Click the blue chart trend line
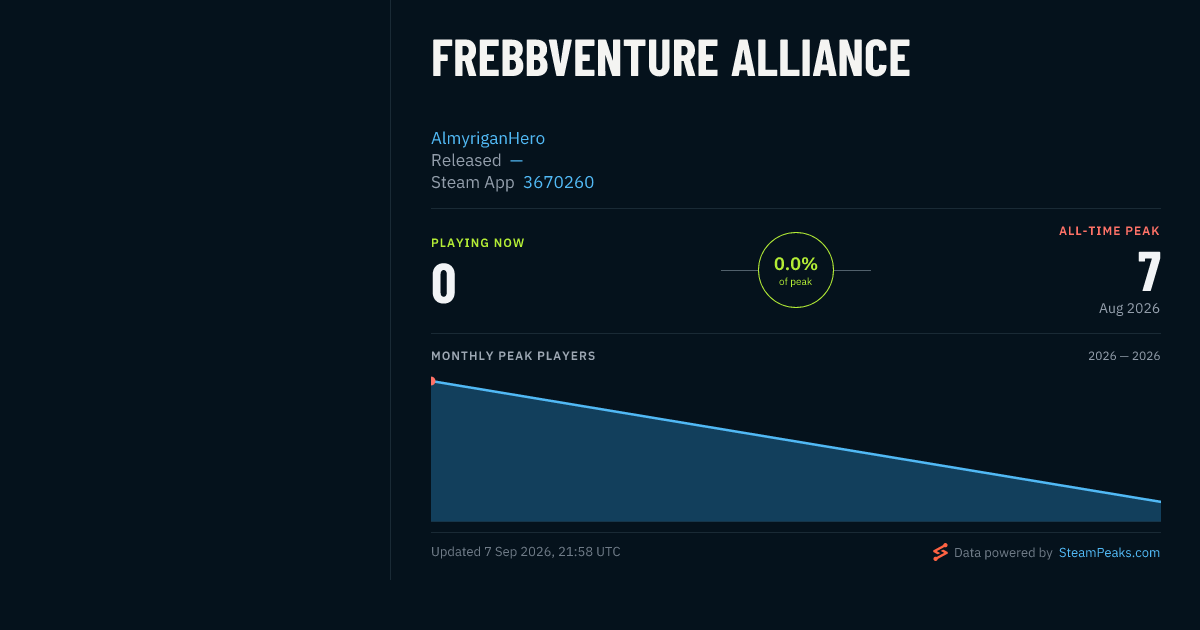The width and height of the screenshot is (1200, 630). 796,441
